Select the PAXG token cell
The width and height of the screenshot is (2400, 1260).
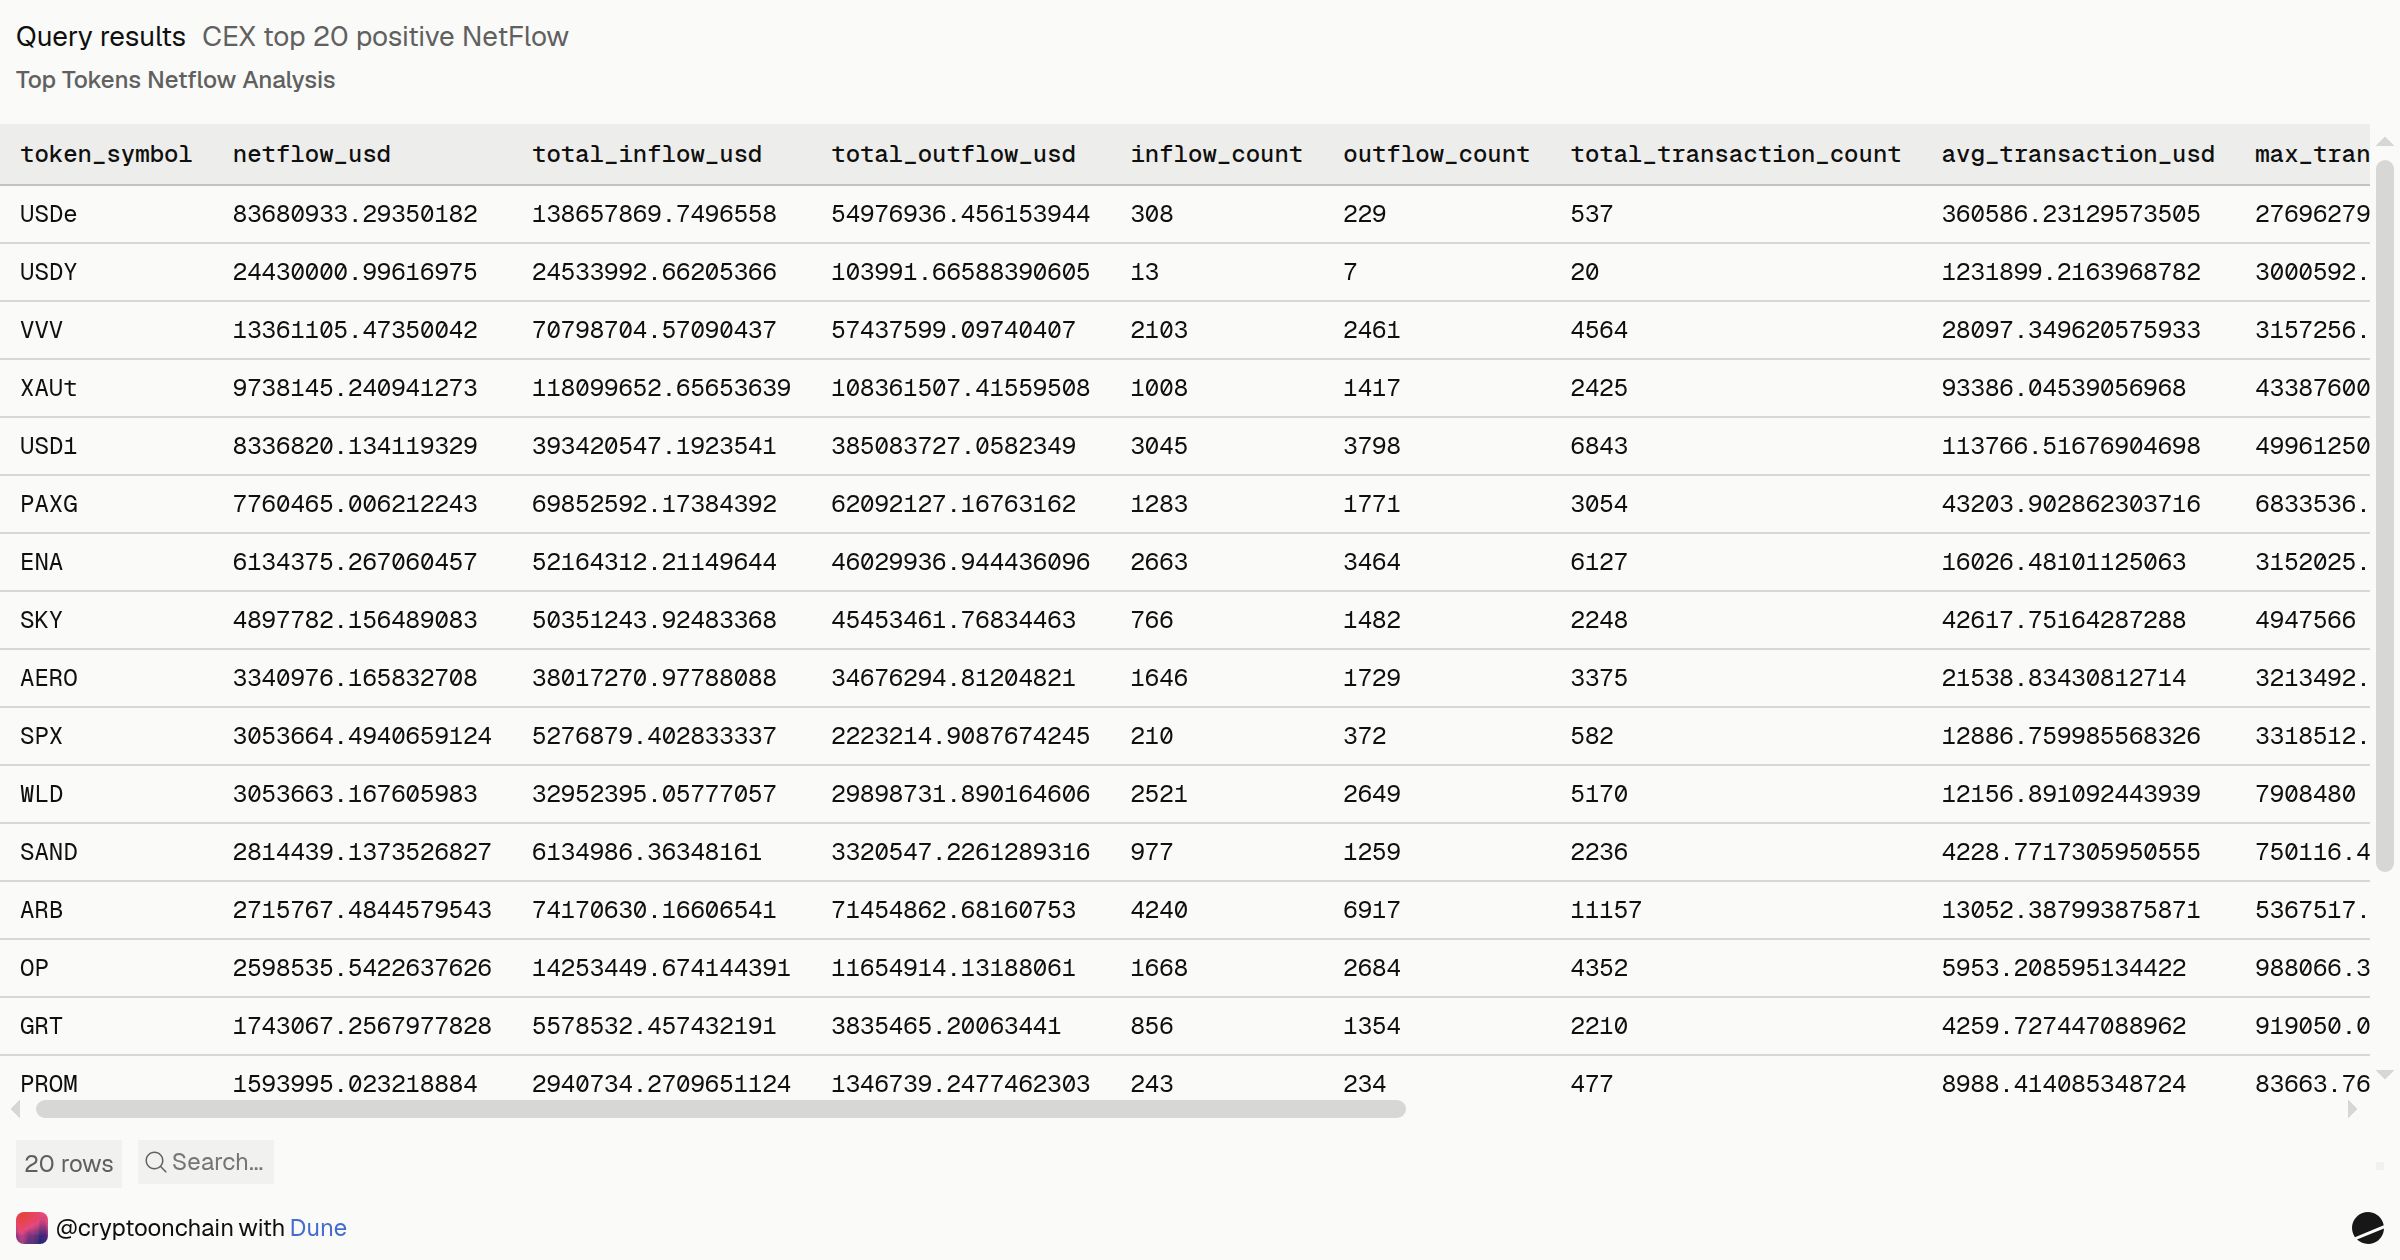[x=49, y=504]
